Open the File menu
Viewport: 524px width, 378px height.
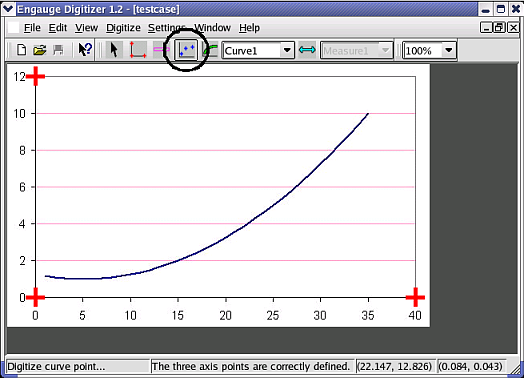pyautogui.click(x=32, y=28)
